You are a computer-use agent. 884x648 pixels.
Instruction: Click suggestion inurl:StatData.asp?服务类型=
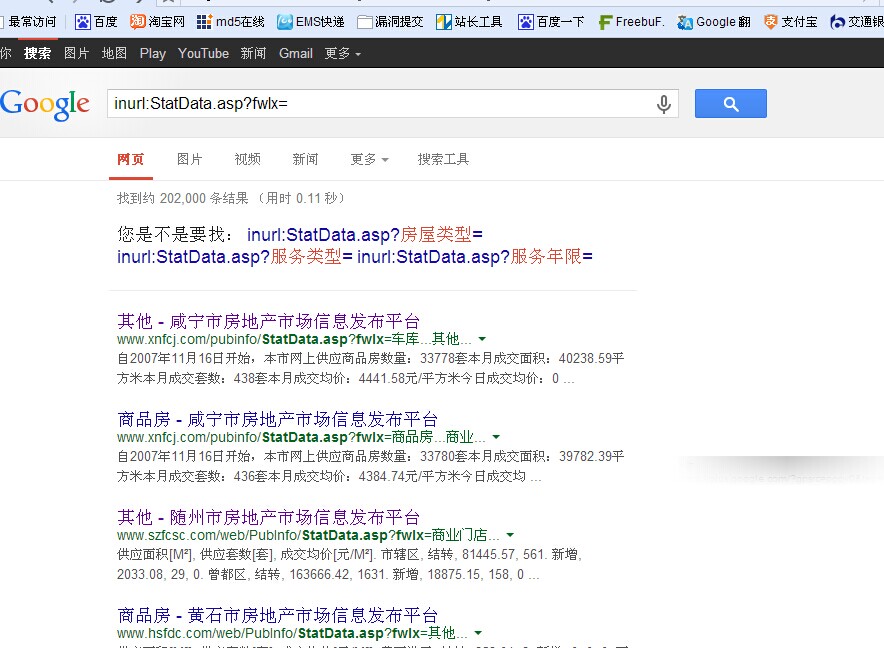pos(235,257)
